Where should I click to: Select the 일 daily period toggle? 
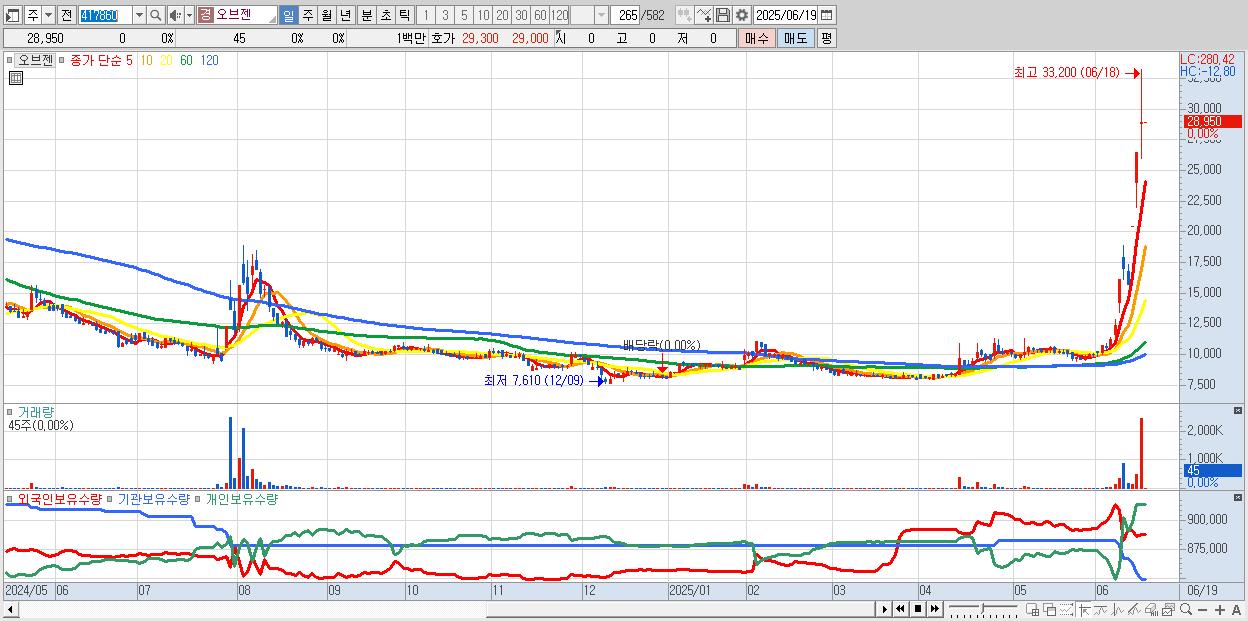(x=288, y=15)
